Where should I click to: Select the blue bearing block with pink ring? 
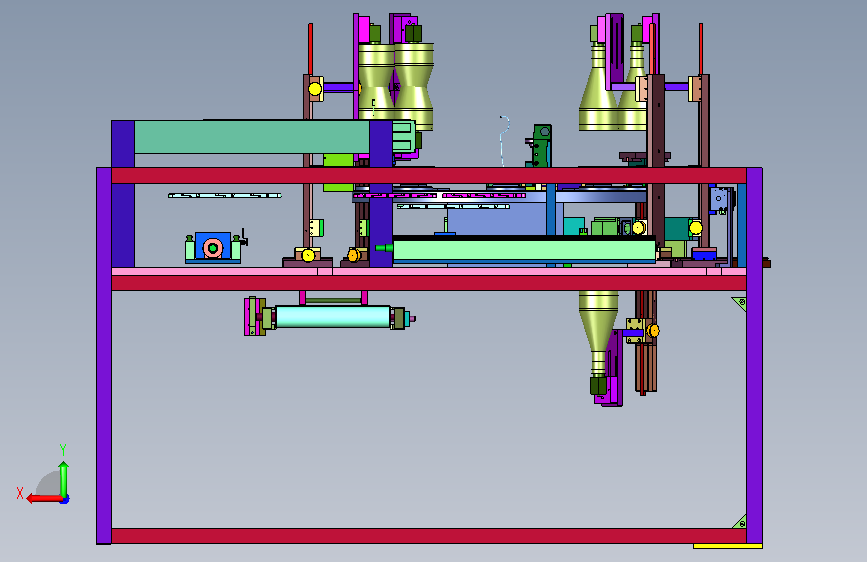213,247
